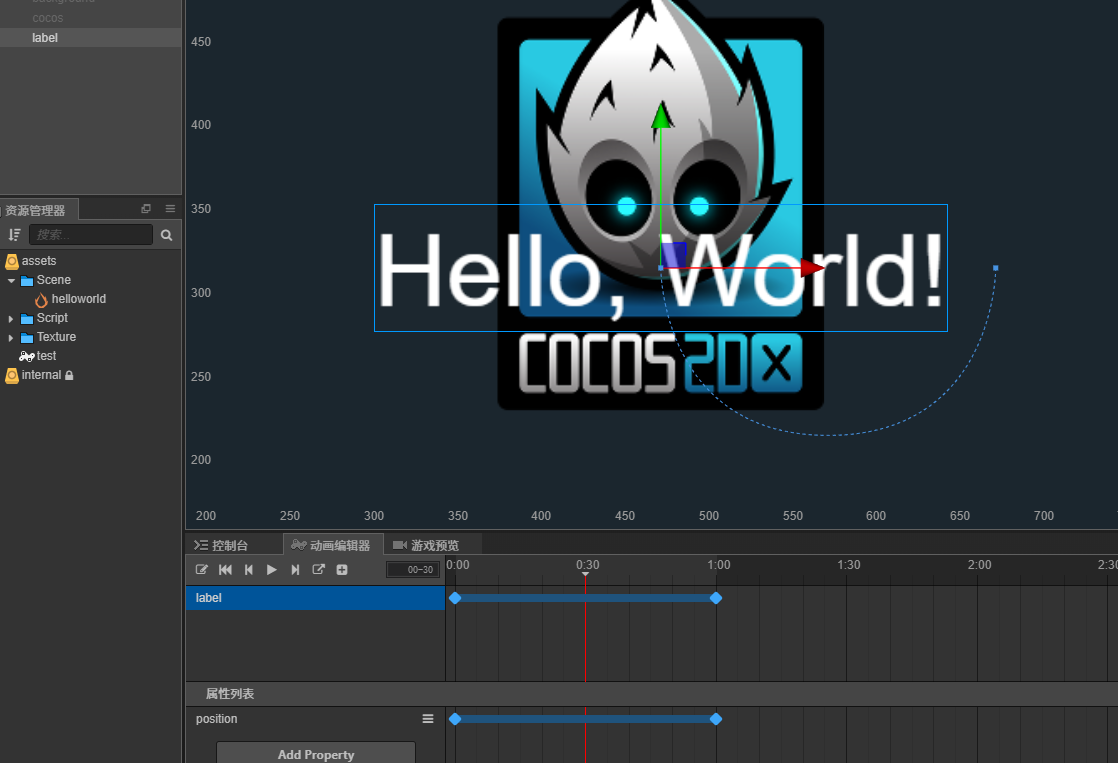The width and height of the screenshot is (1118, 763).
Task: Click the motion path end point handle
Action: pos(995,268)
